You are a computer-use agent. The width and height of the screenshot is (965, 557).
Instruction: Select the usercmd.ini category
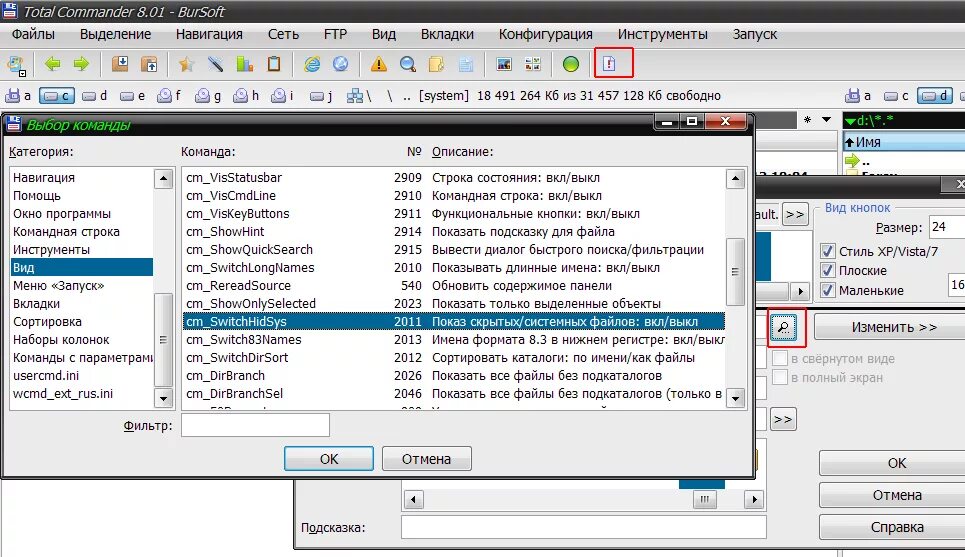point(82,376)
